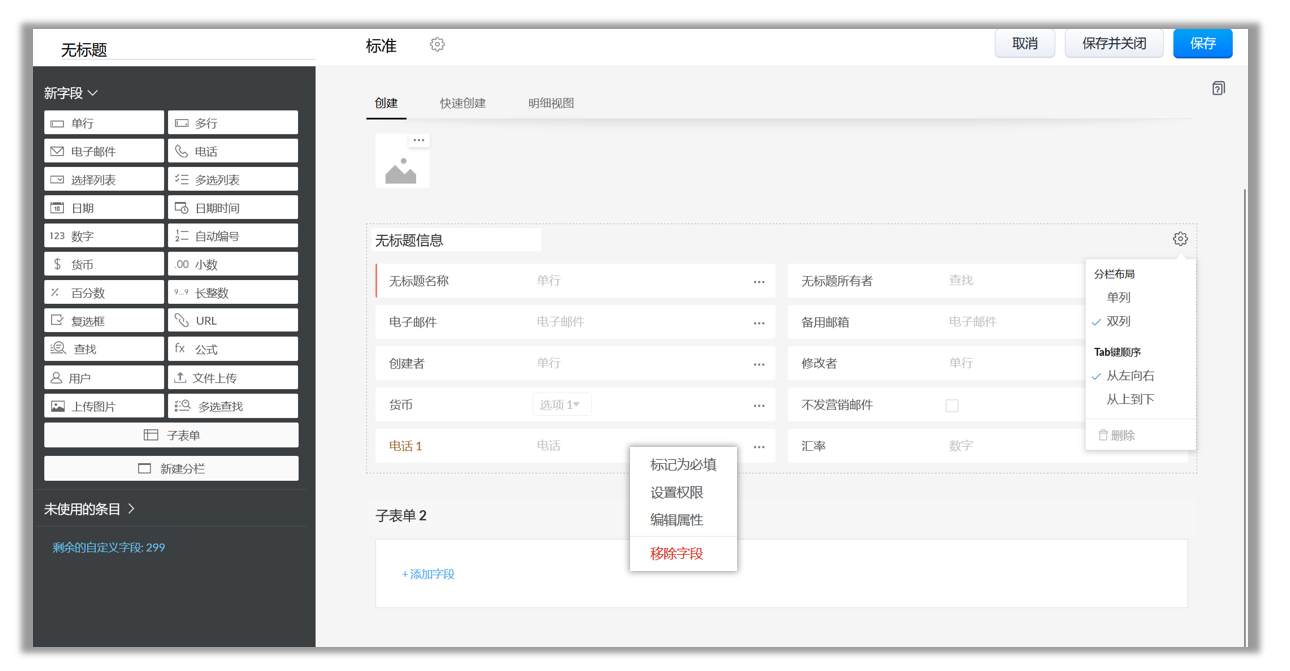The image size is (1290, 671).
Task: Click the 无标题 layout name field
Action: click(x=180, y=49)
